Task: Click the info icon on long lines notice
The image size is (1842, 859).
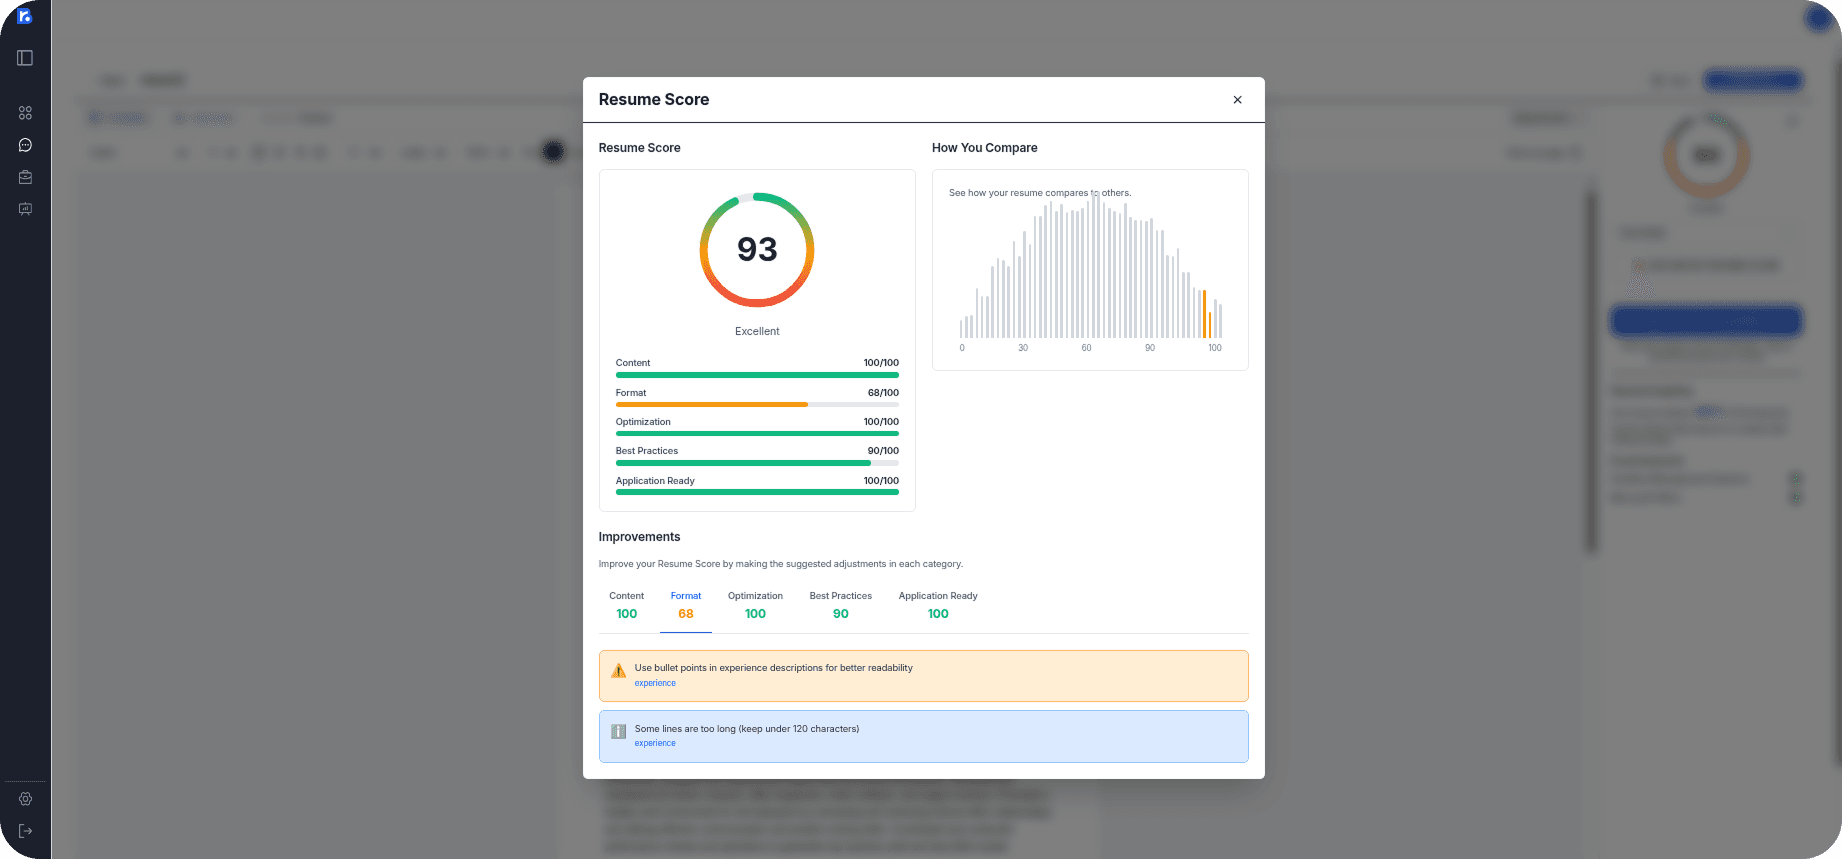Action: (x=619, y=732)
